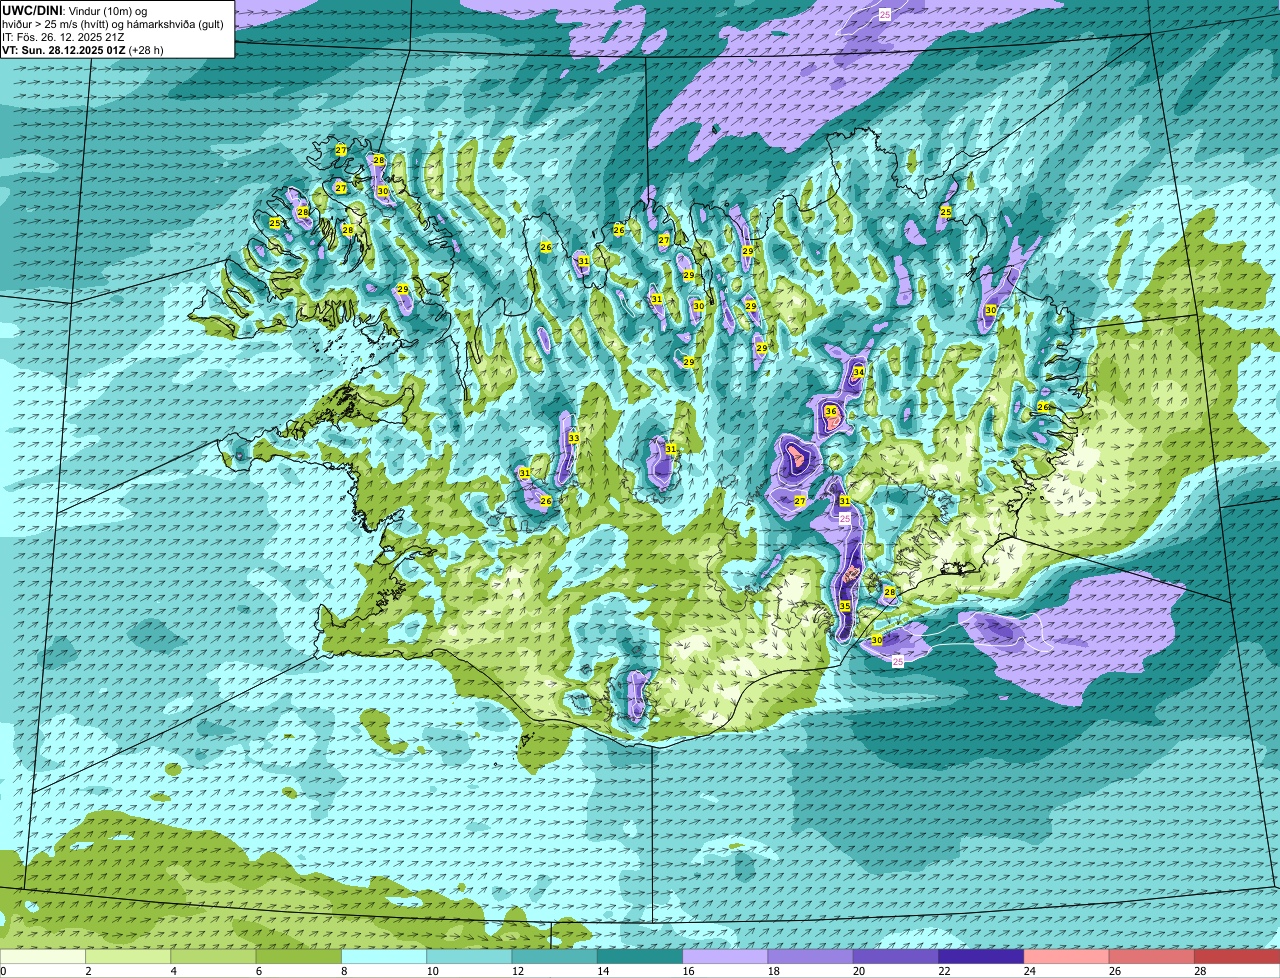Click the scale label '16' under the color bar
1280x978 pixels.
point(689,971)
